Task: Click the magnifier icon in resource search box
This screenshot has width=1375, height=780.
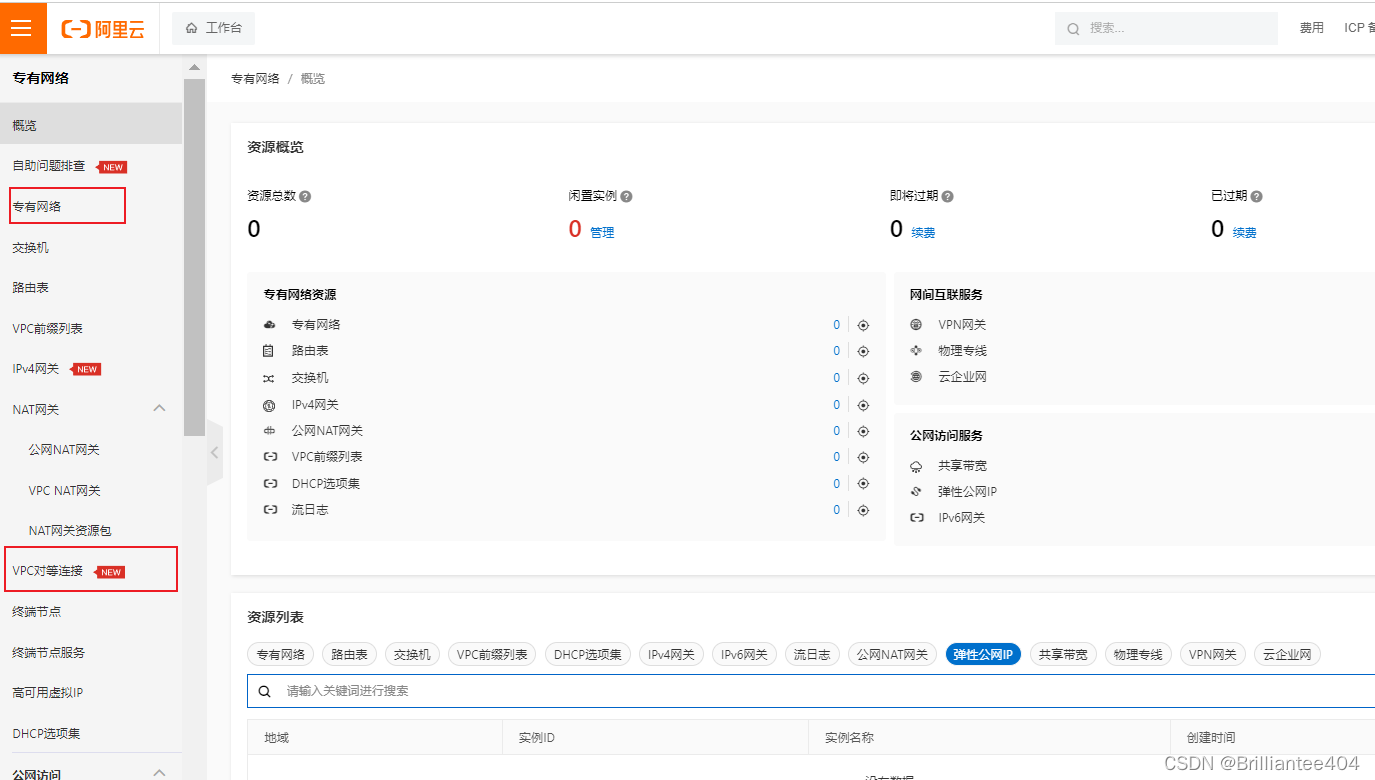Action: coord(265,691)
